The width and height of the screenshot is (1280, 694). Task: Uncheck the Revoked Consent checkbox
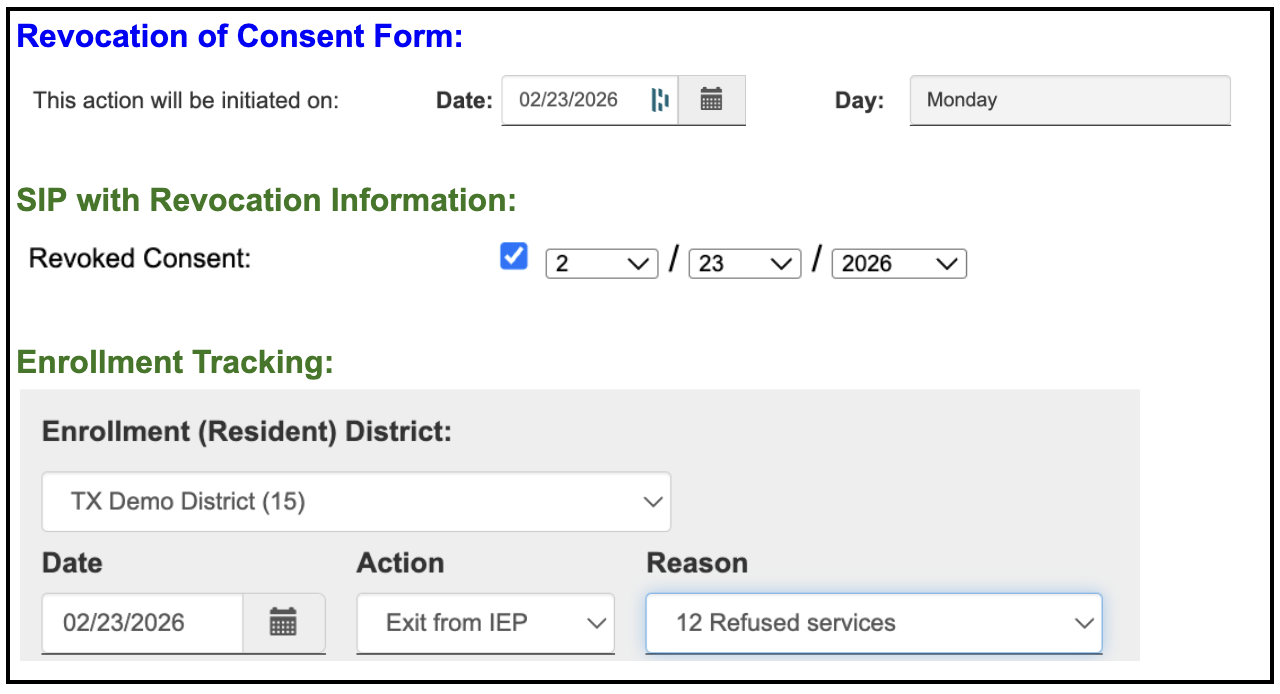(x=511, y=257)
